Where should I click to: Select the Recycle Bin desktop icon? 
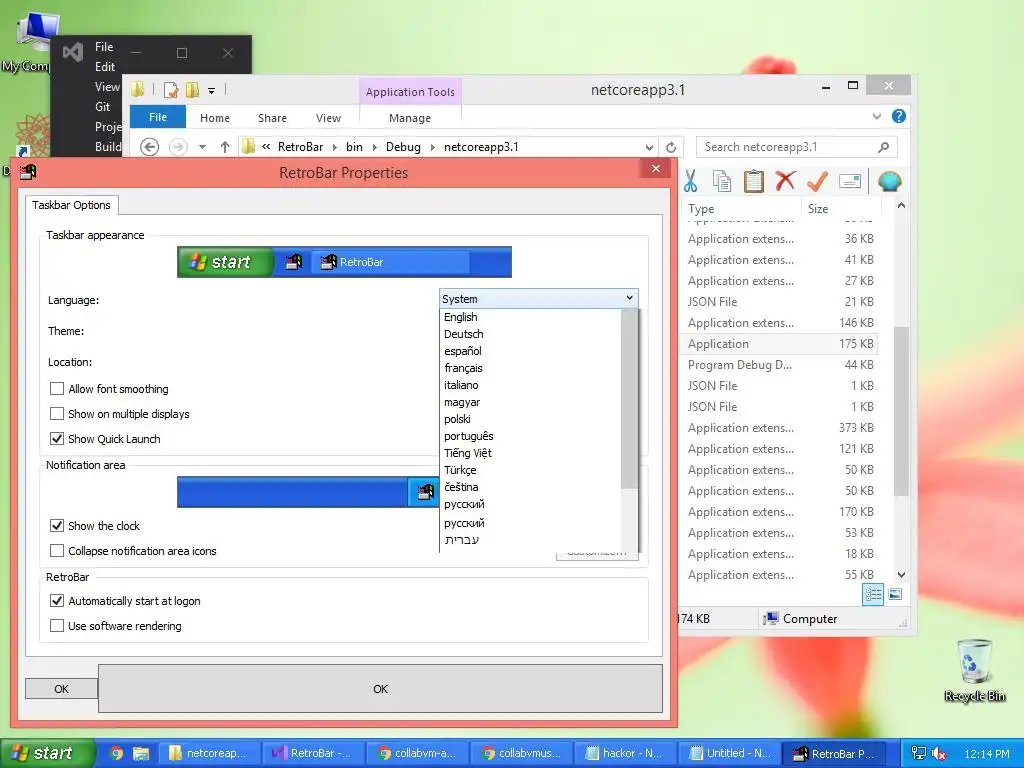(974, 671)
